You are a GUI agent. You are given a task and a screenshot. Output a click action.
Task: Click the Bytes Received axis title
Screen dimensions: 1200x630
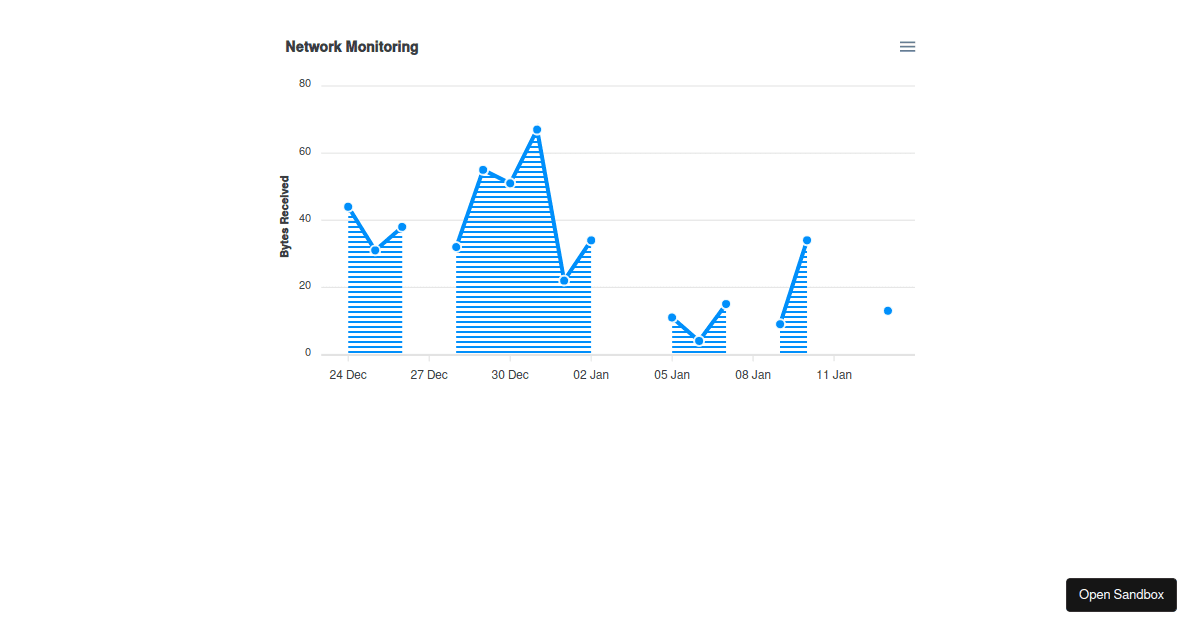click(285, 217)
